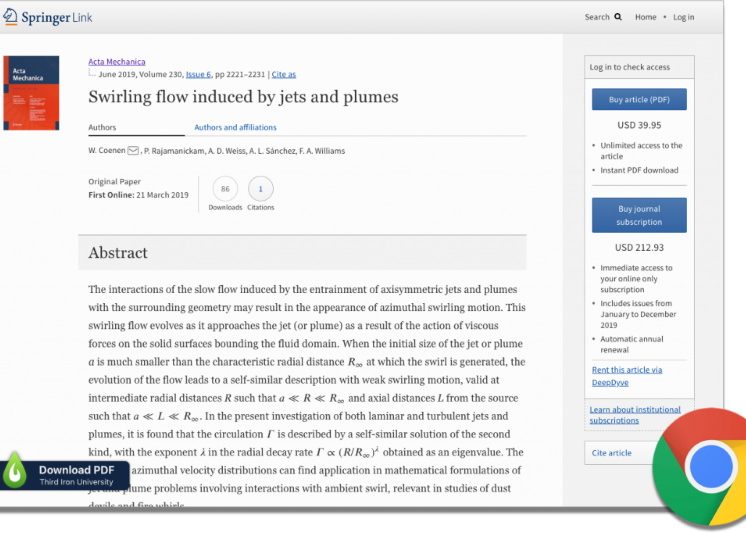This screenshot has width=746, height=533.
Task: Click author name W. Coenen
Action: 107,151
